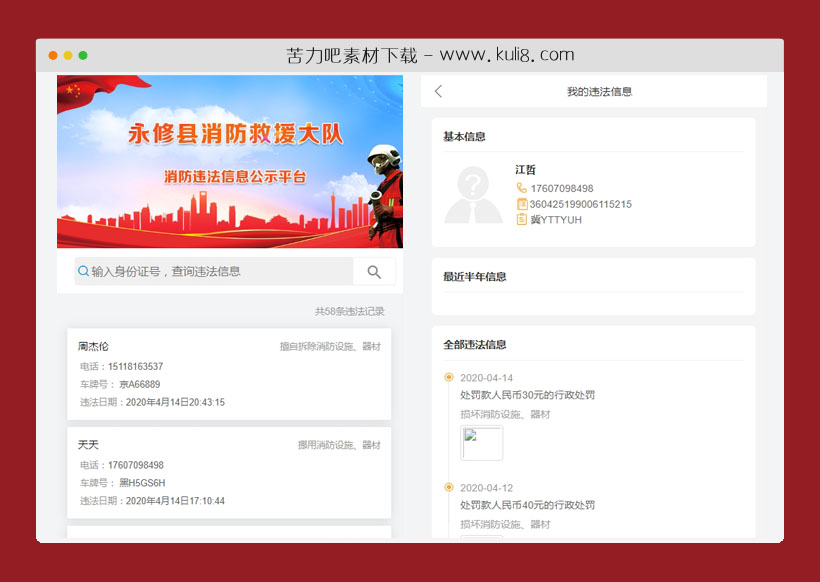The width and height of the screenshot is (820, 582).
Task: Click the magnifier icon inside the search placeholder
Action: tap(82, 271)
